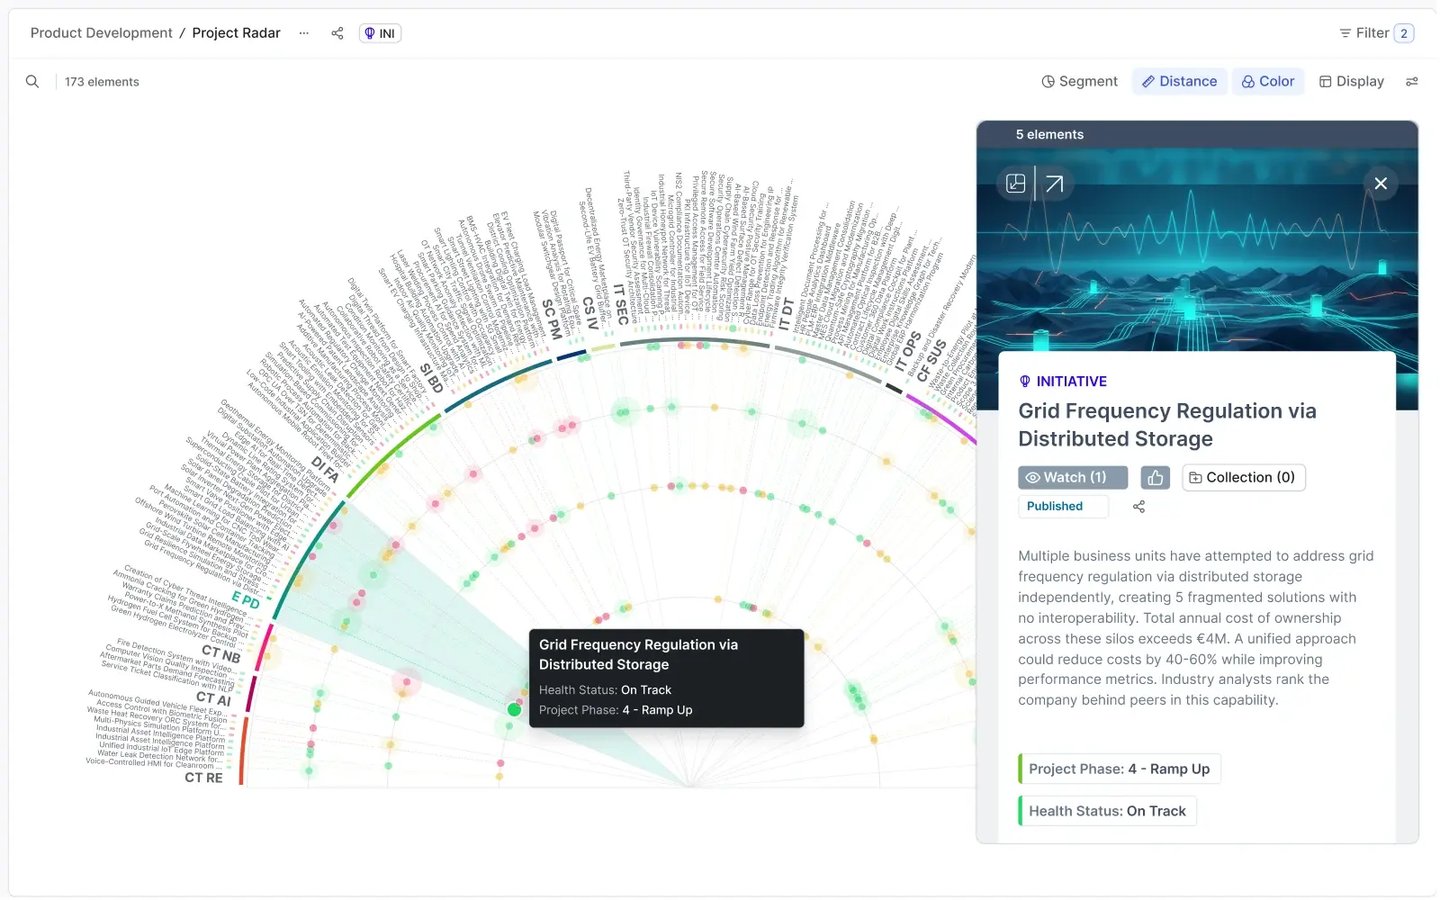Open the Distance settings
The image size is (1440, 900).
[1180, 82]
